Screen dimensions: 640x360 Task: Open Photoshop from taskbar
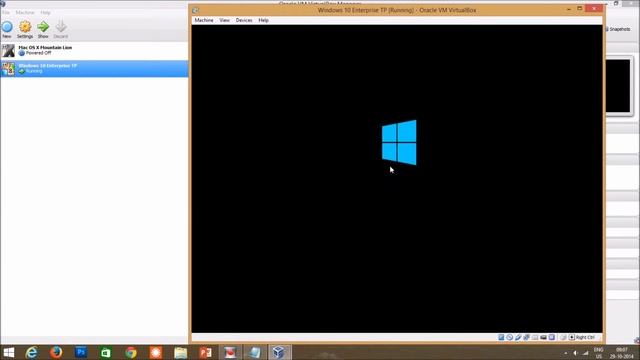pyautogui.click(x=81, y=352)
